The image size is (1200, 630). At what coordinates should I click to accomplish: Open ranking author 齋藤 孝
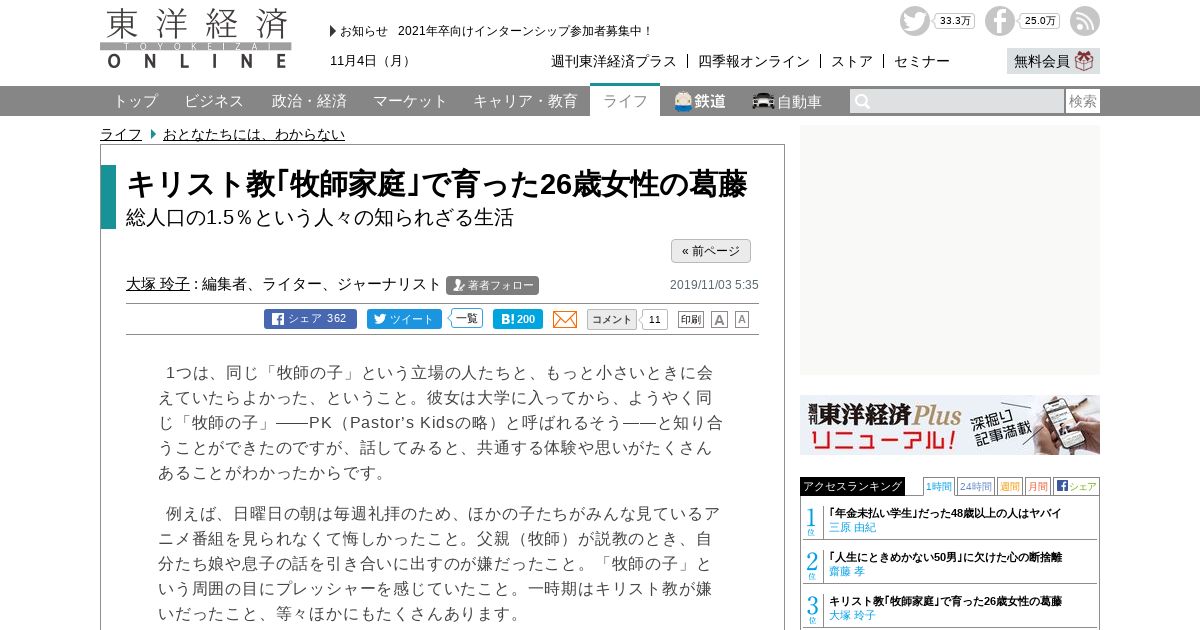pos(846,571)
